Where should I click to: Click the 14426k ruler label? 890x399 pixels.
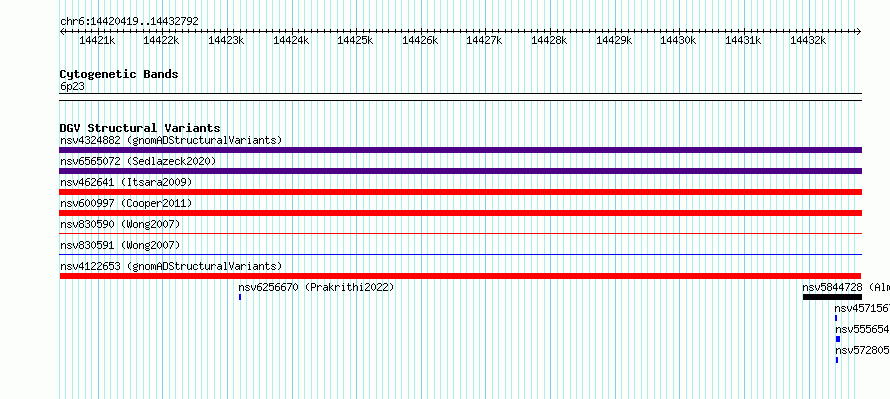(420, 40)
